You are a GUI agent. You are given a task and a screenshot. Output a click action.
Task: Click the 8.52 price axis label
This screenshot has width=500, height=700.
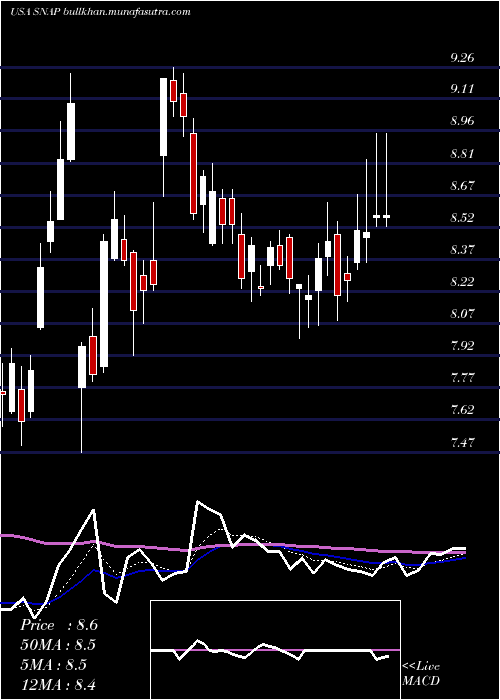462,217
